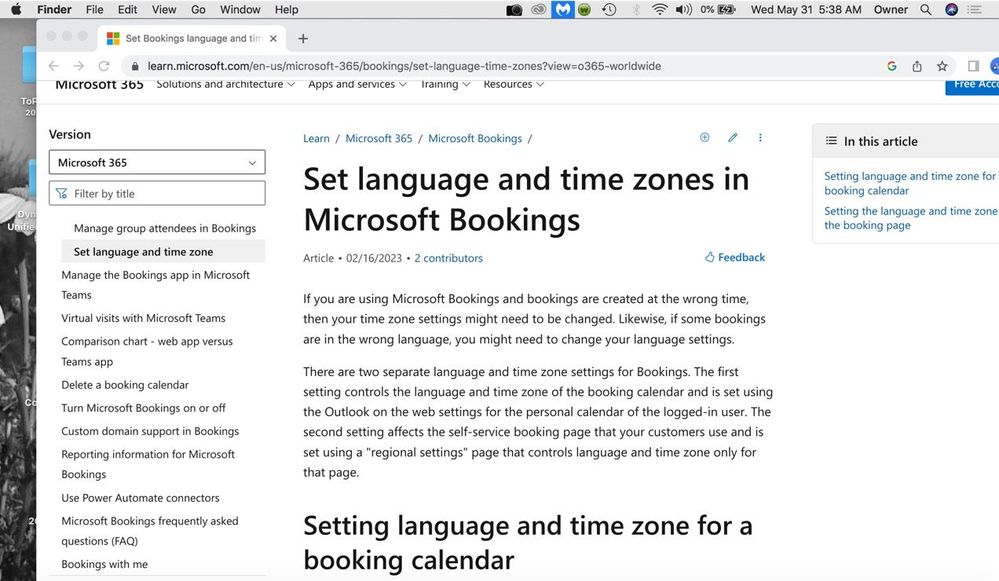This screenshot has height=581, width=999.
Task: Expand Apps and services menu
Action: [x=357, y=84]
